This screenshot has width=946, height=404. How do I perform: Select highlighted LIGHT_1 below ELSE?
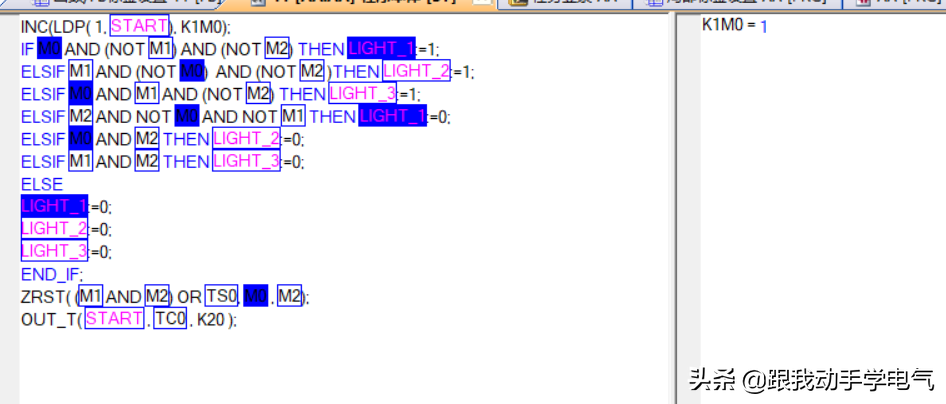pos(54,206)
